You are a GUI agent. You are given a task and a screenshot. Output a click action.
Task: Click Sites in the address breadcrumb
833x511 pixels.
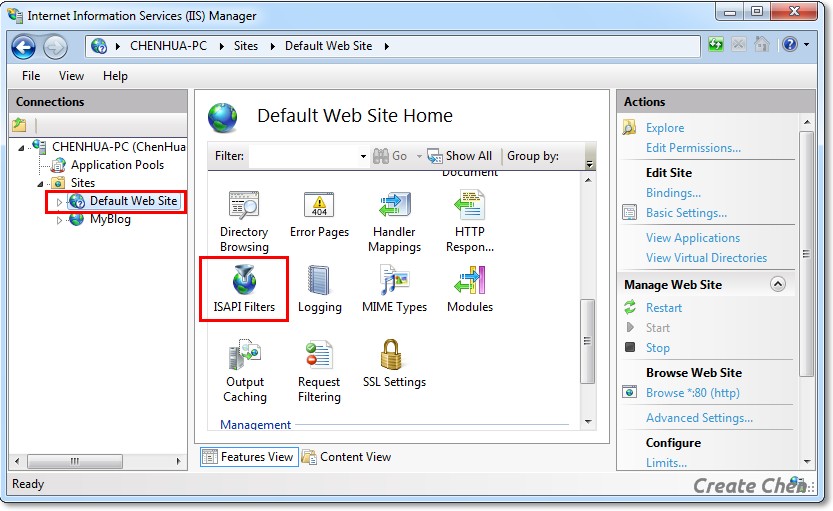[x=246, y=46]
